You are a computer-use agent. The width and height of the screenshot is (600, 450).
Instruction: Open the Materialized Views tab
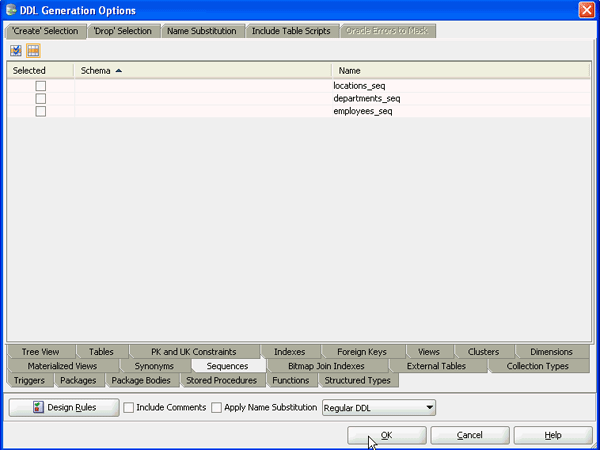coord(62,366)
